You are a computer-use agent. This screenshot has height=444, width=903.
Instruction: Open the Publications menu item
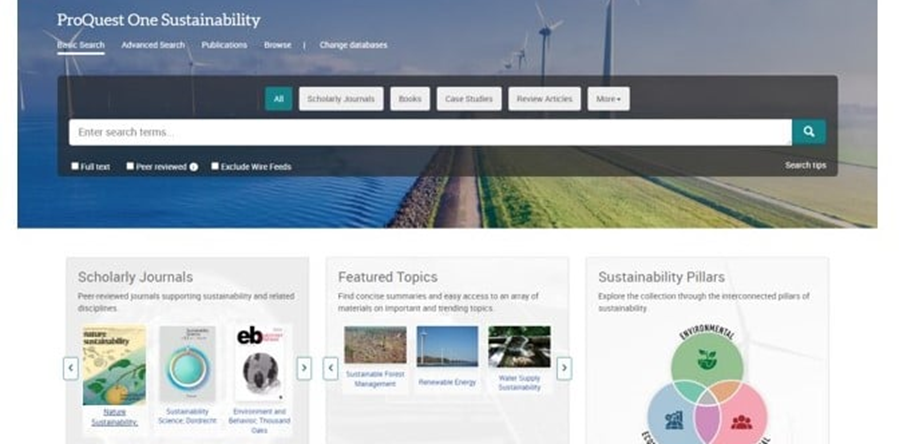(x=224, y=45)
